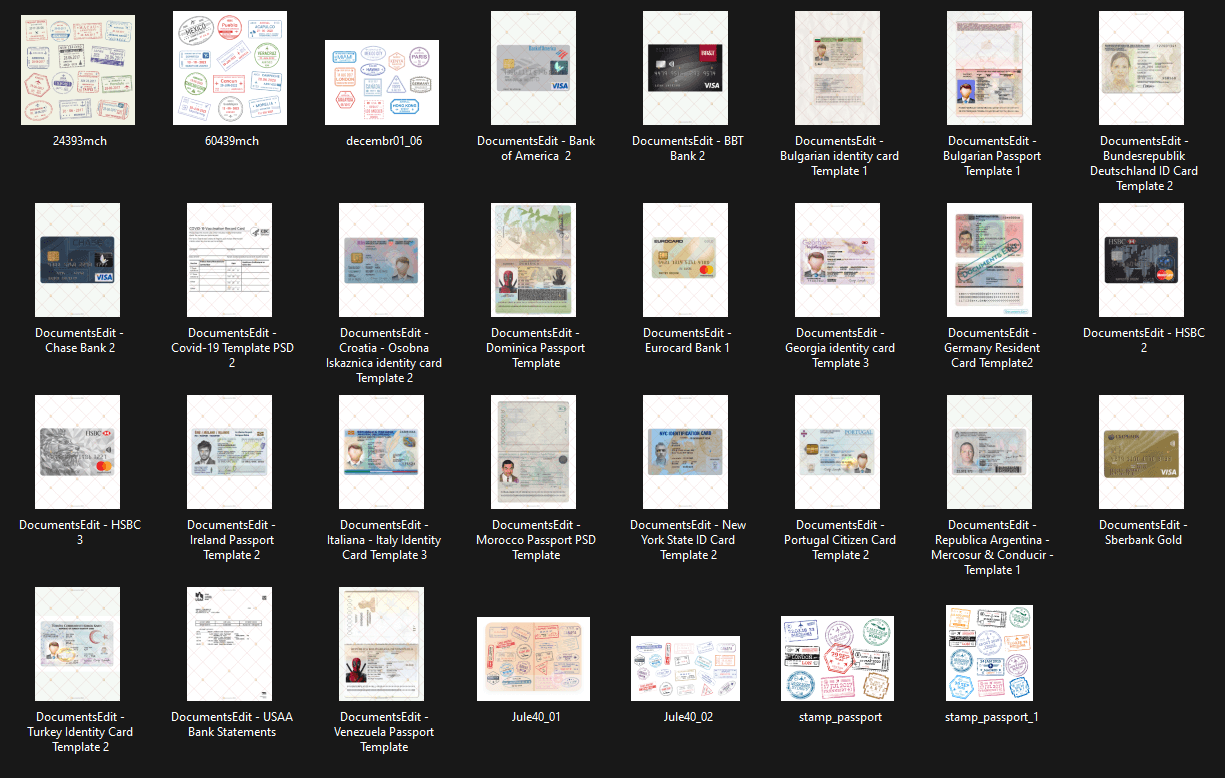This screenshot has width=1225, height=778.
Task: Click the Covid-19 Template PSD 2 file name
Action: point(230,348)
